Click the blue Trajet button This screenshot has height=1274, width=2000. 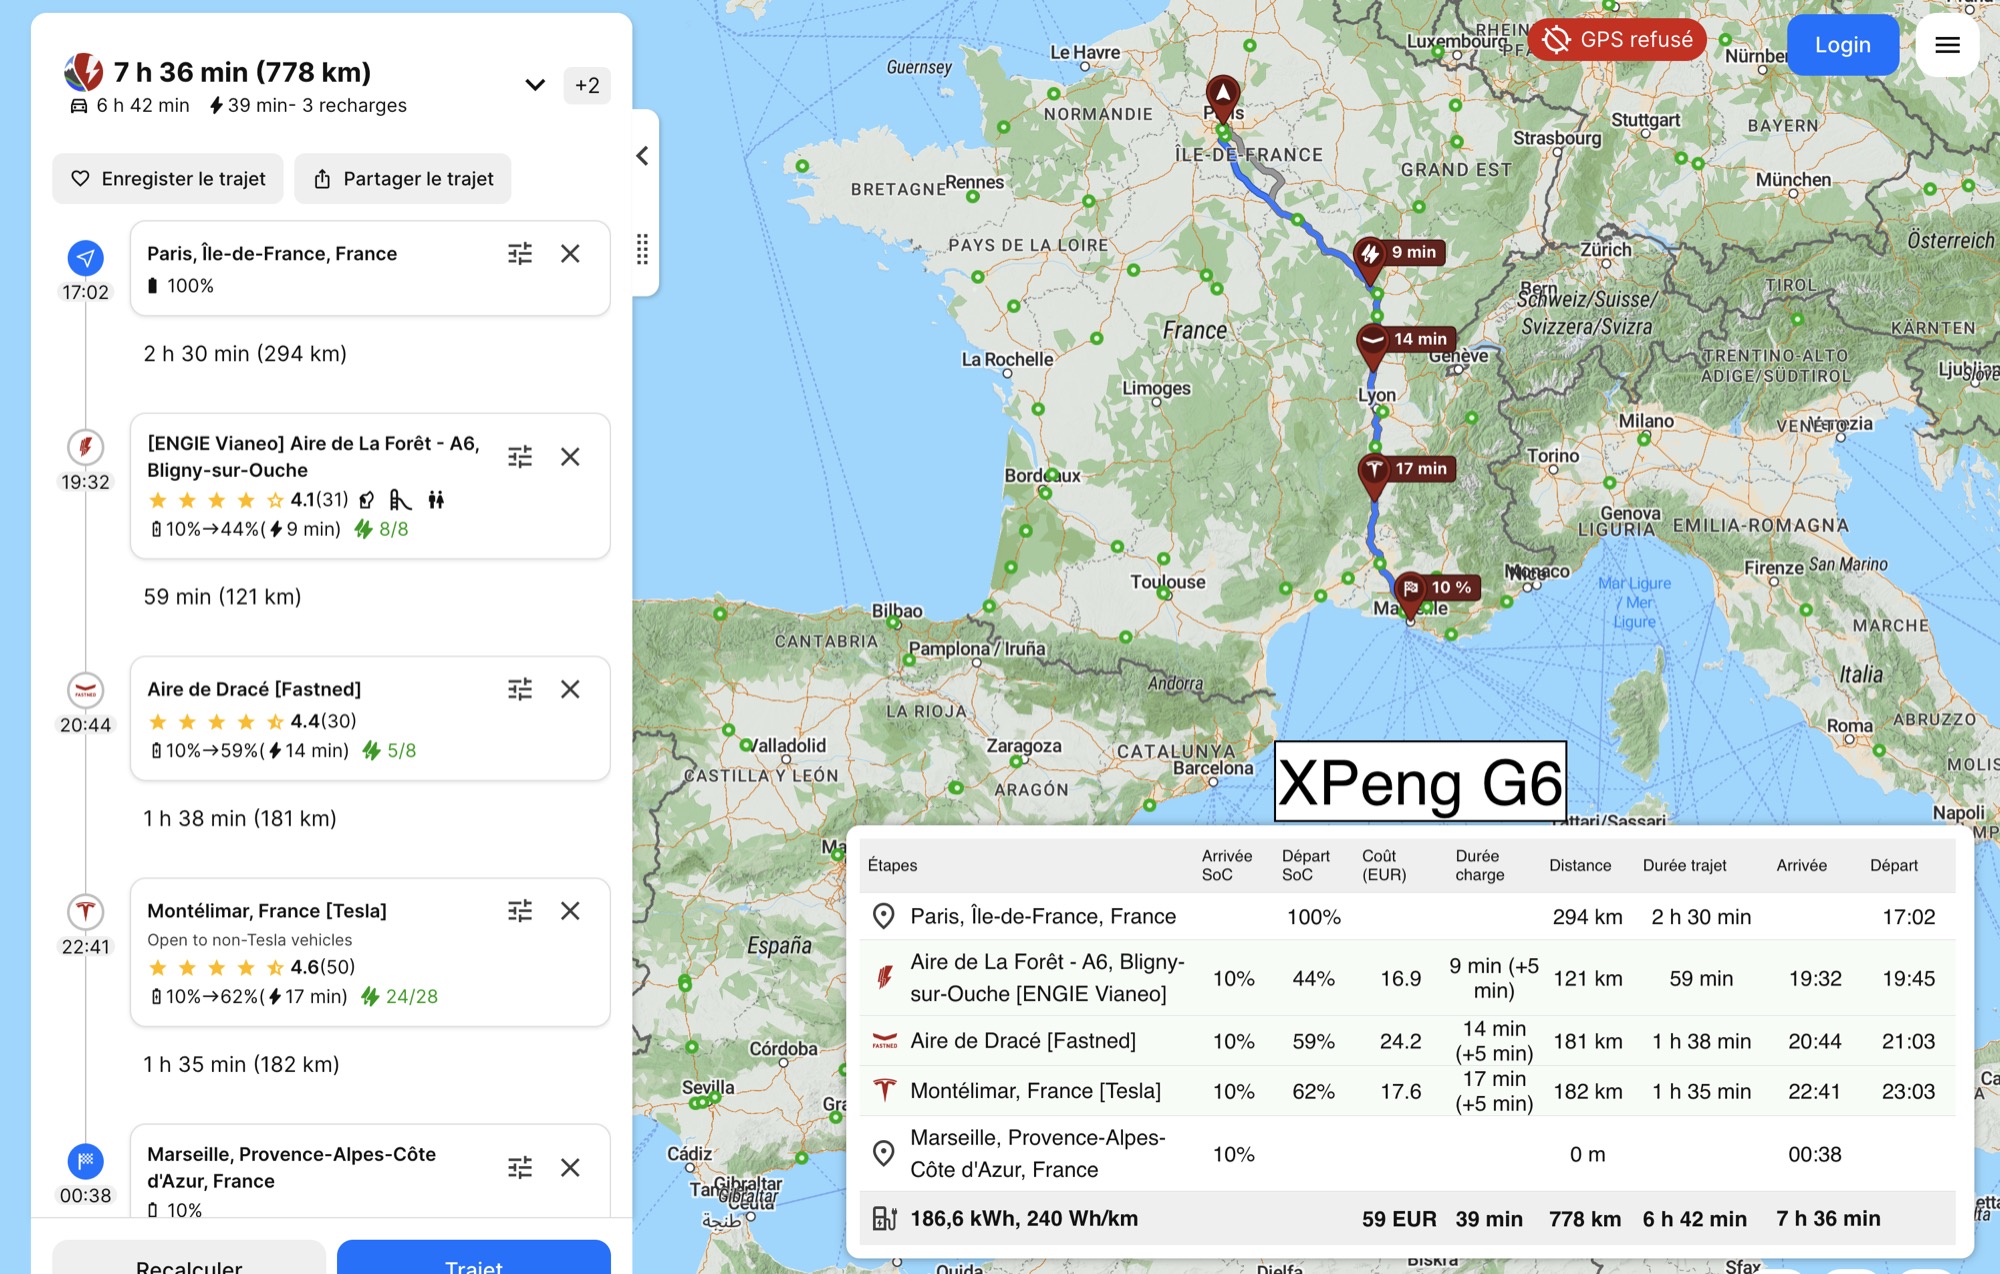tap(474, 1260)
